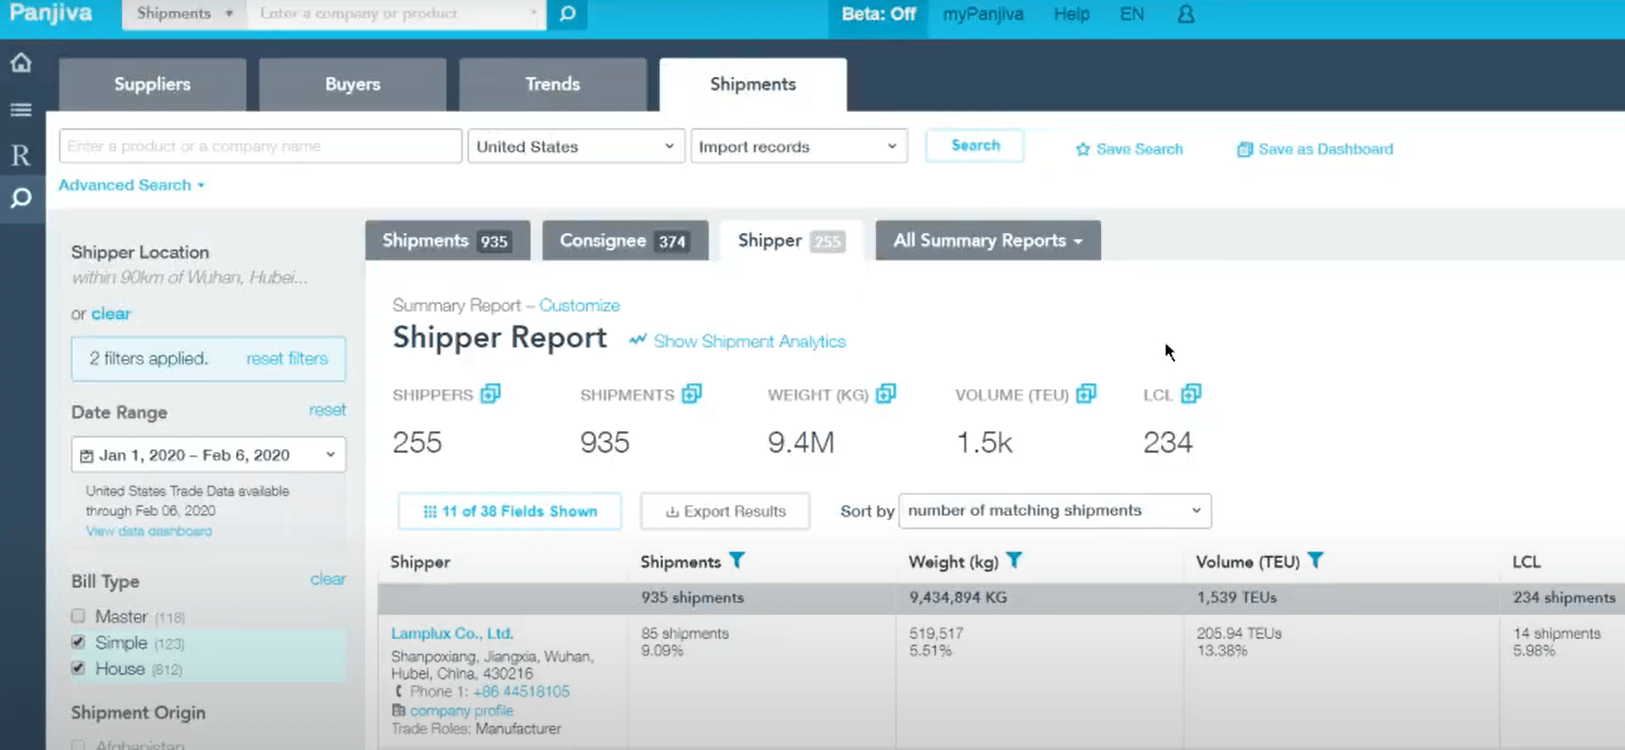Open the Shipments search-type dropdown in top bar

[185, 14]
